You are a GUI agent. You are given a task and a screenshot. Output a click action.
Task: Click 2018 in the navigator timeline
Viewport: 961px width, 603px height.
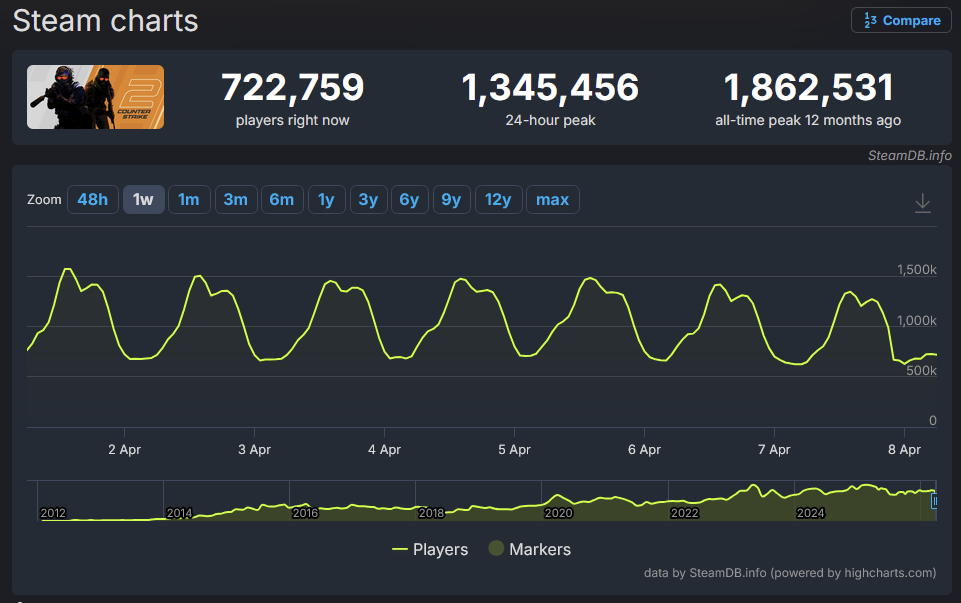coord(431,513)
